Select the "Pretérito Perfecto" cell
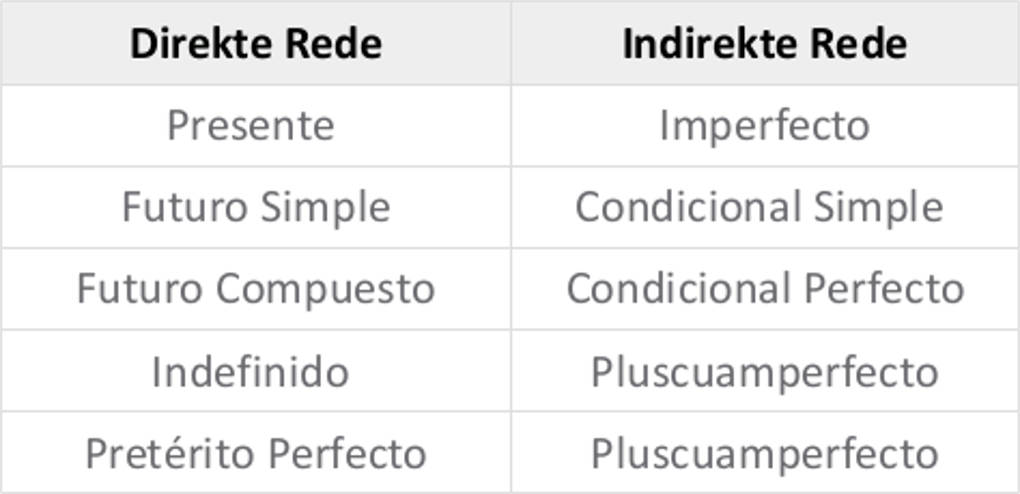Image resolution: width=1020 pixels, height=494 pixels. point(256,454)
